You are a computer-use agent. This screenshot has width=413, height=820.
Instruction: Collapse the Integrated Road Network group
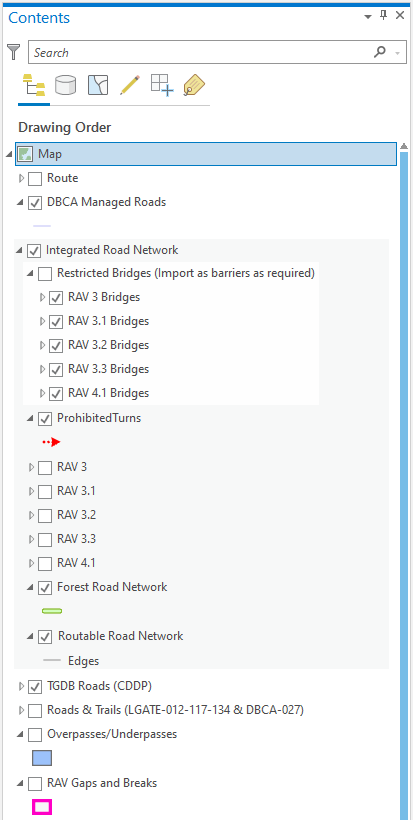(19, 250)
